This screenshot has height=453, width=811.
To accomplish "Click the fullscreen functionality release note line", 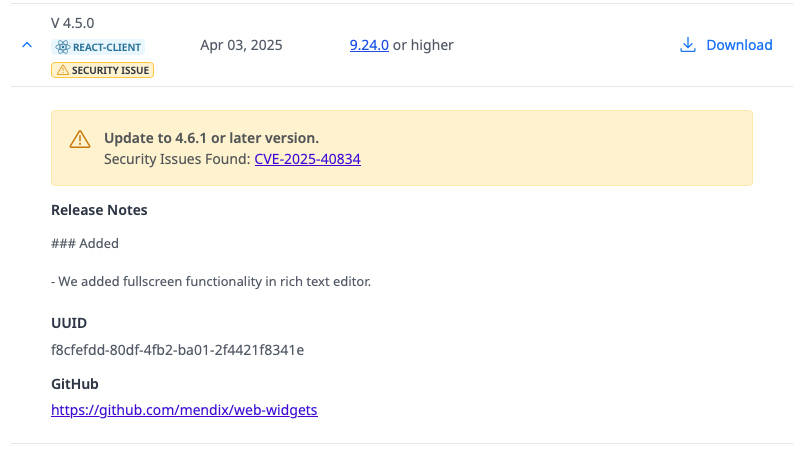I will tap(211, 281).
